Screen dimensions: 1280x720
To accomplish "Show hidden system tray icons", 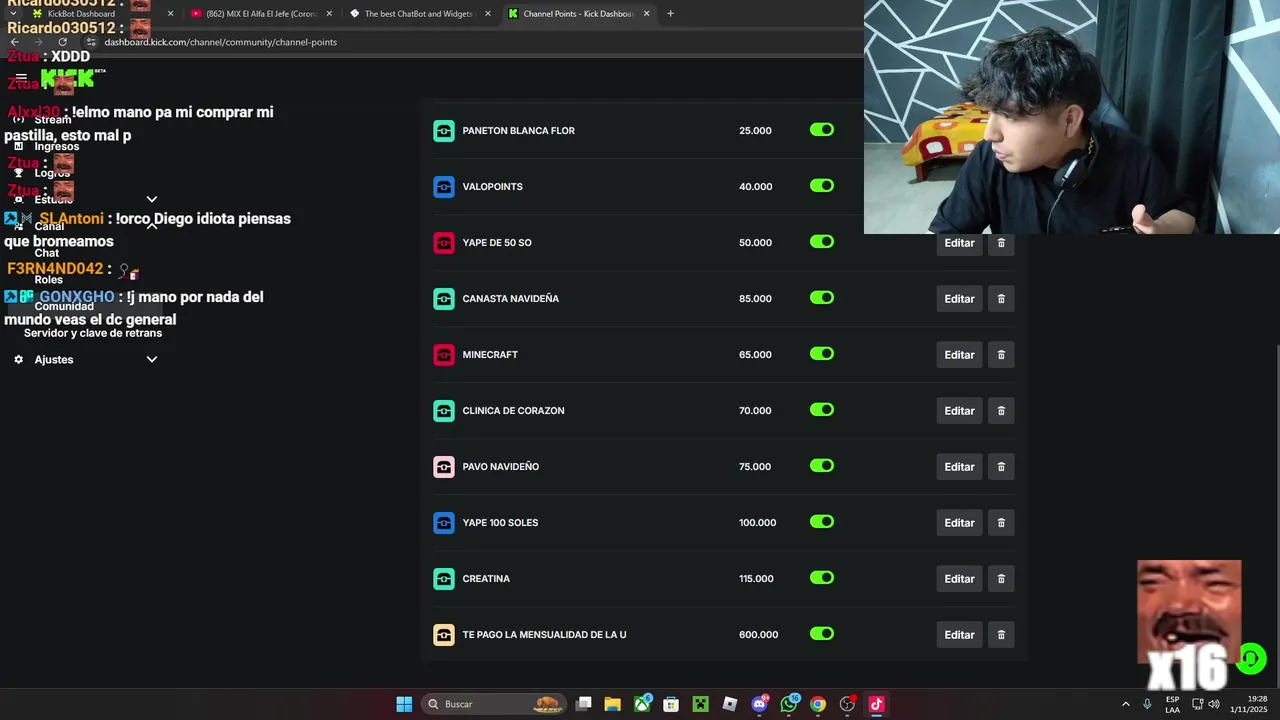I will coord(1125,704).
